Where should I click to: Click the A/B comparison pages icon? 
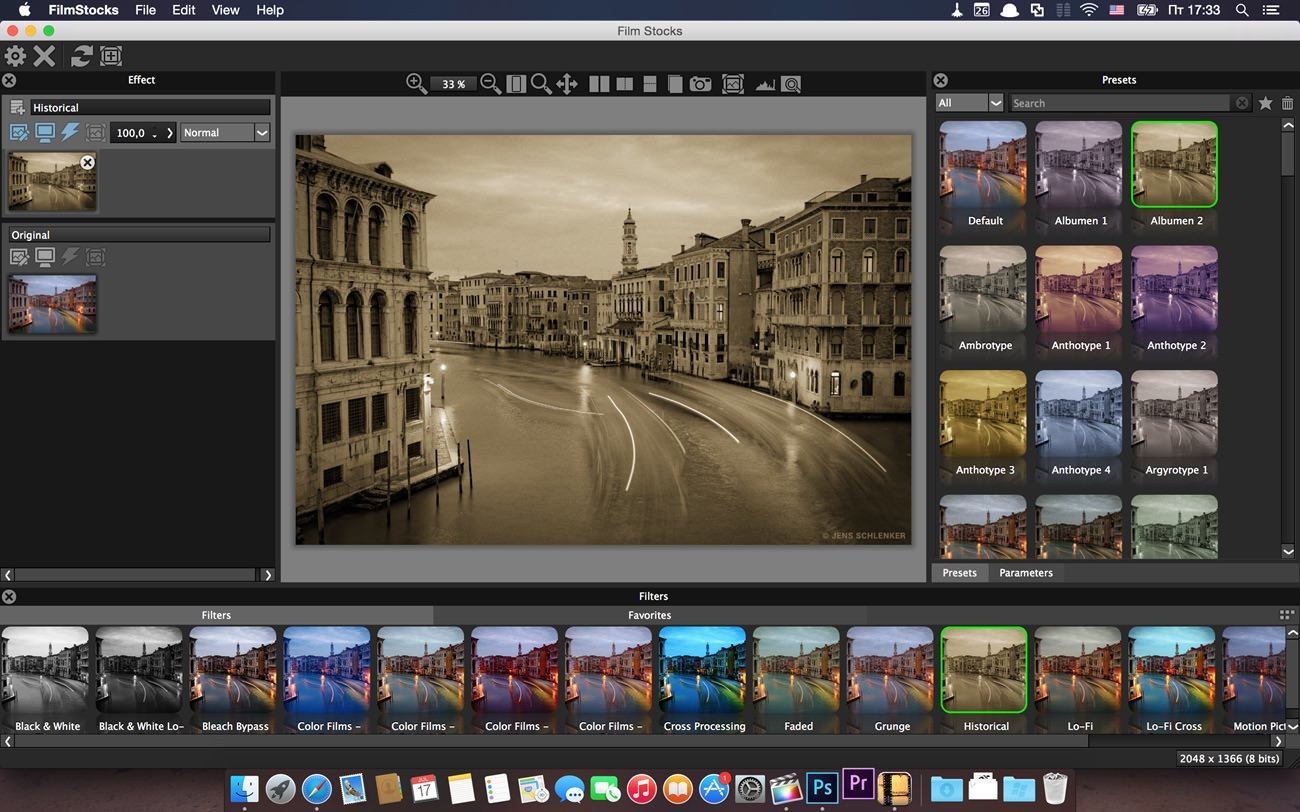coord(675,84)
